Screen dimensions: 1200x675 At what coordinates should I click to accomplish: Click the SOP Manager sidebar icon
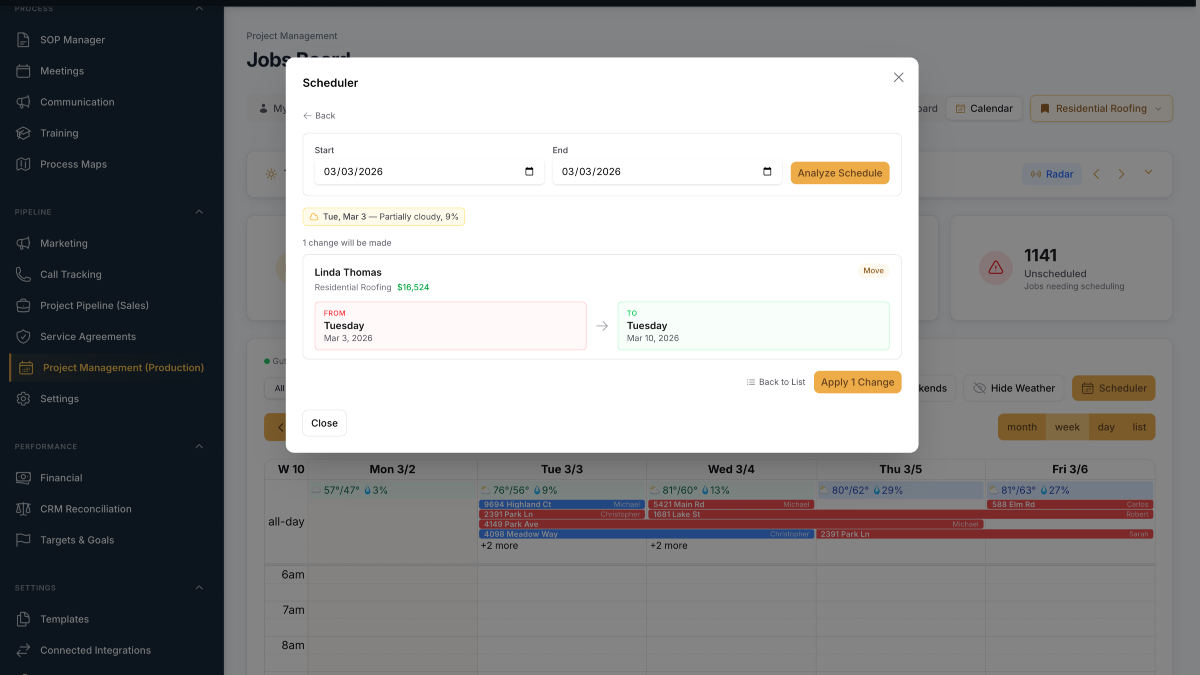coord(23,40)
